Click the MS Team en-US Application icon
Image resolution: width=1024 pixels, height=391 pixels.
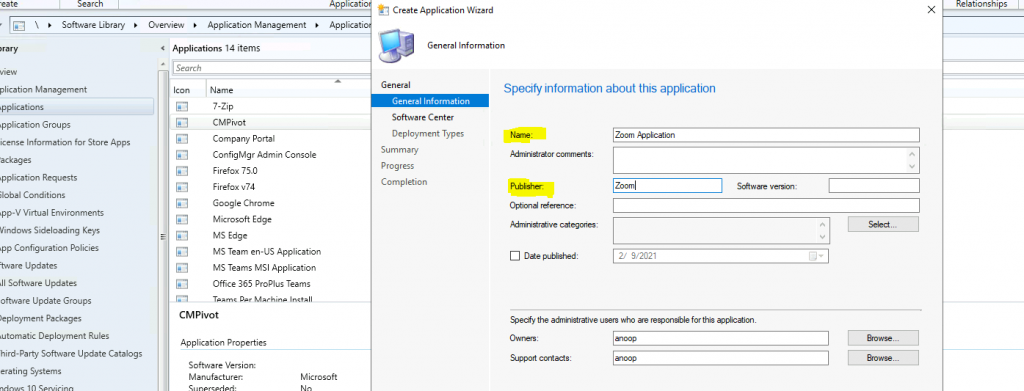click(182, 251)
